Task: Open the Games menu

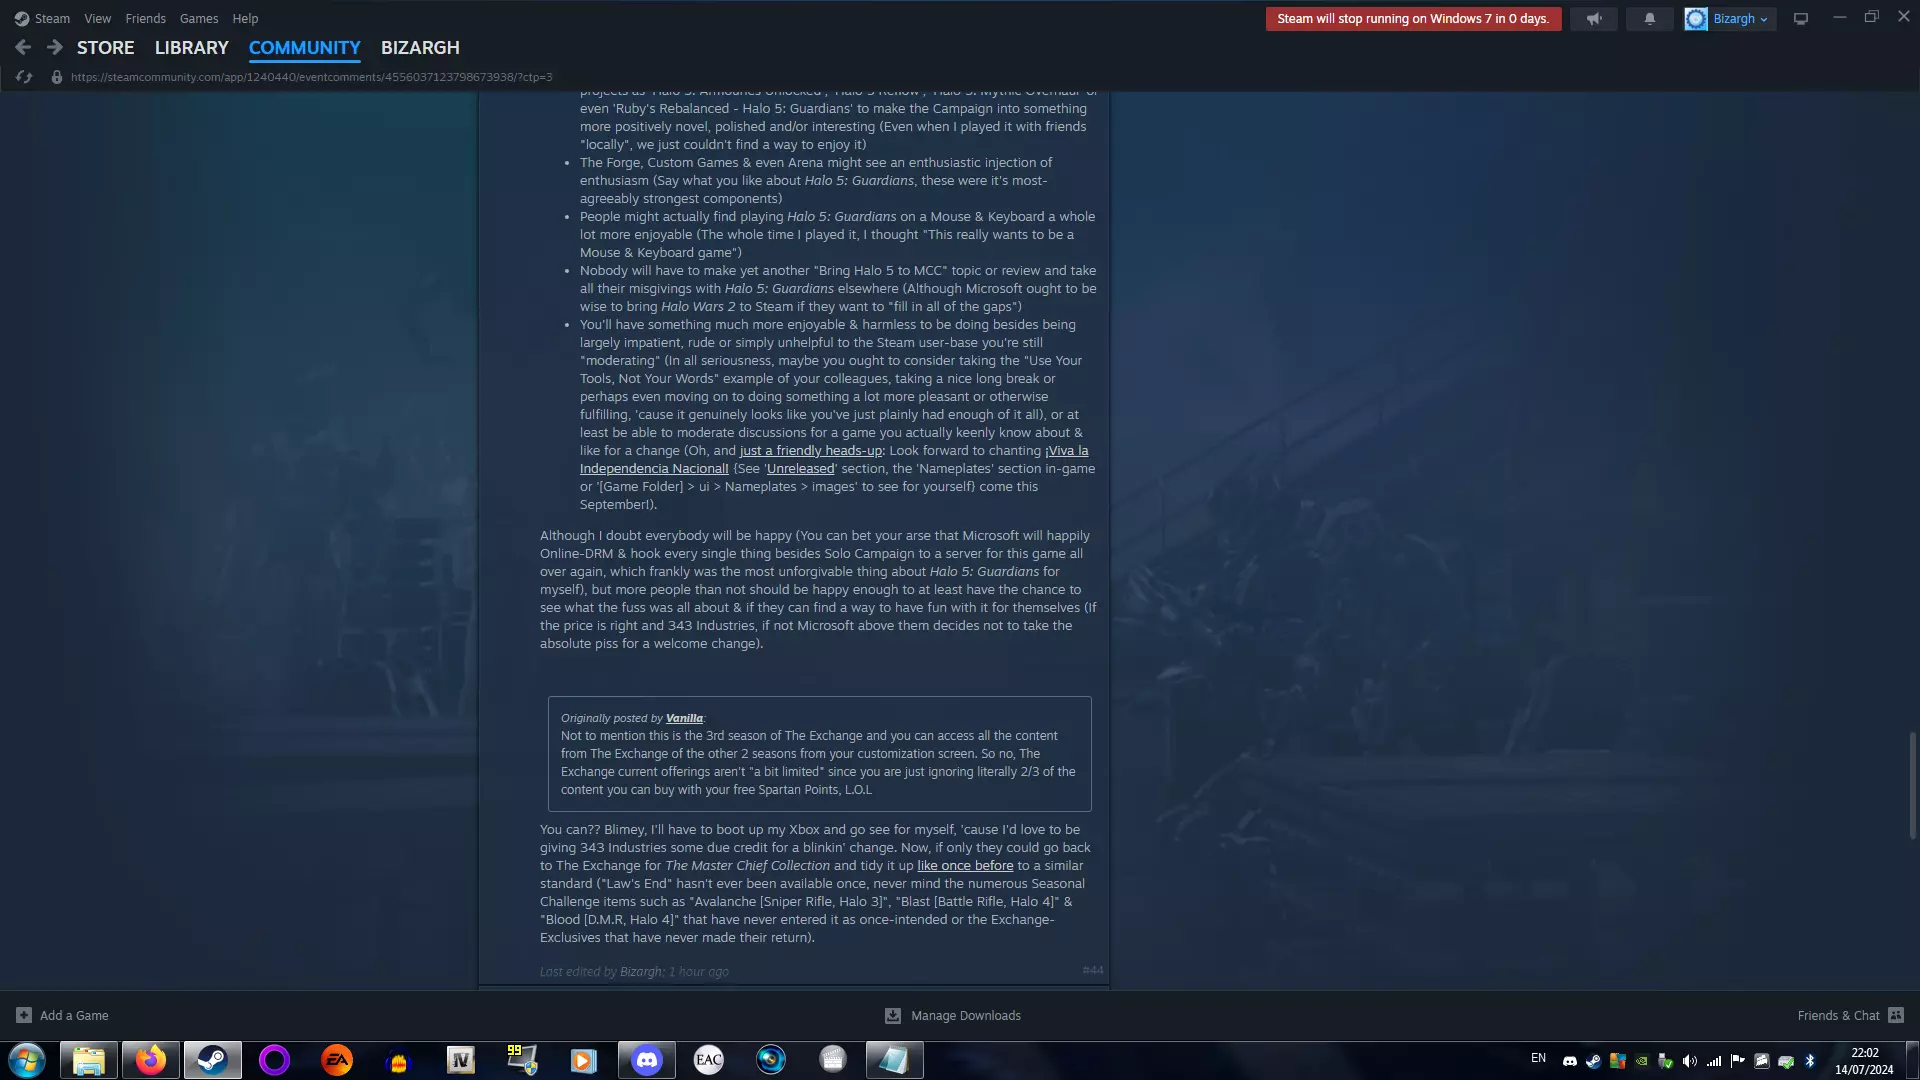Action: click(198, 18)
